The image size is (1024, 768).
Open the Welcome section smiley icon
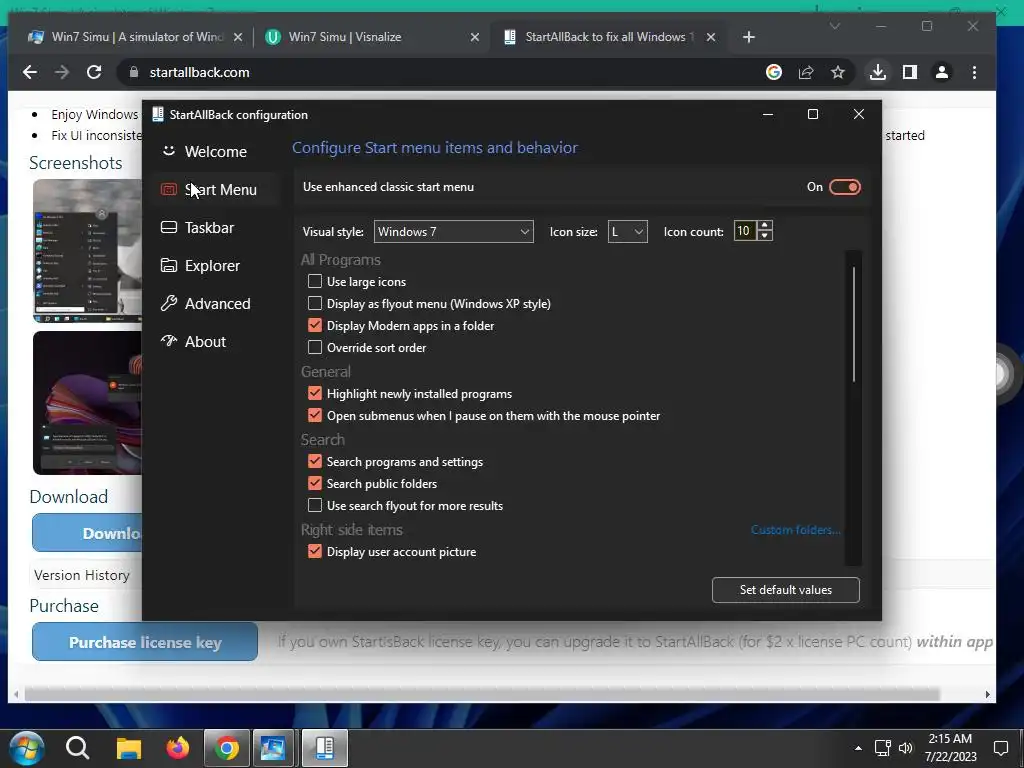pos(168,151)
